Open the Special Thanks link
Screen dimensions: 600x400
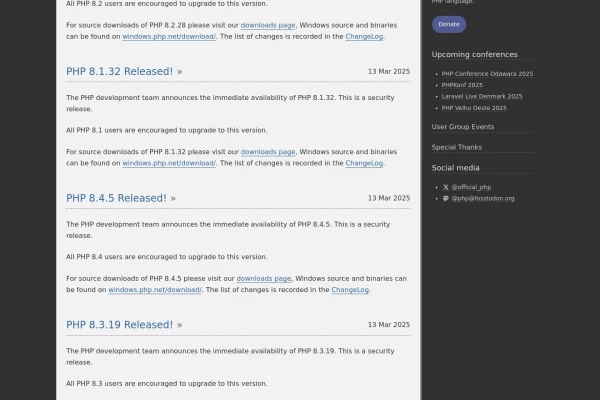coord(457,147)
